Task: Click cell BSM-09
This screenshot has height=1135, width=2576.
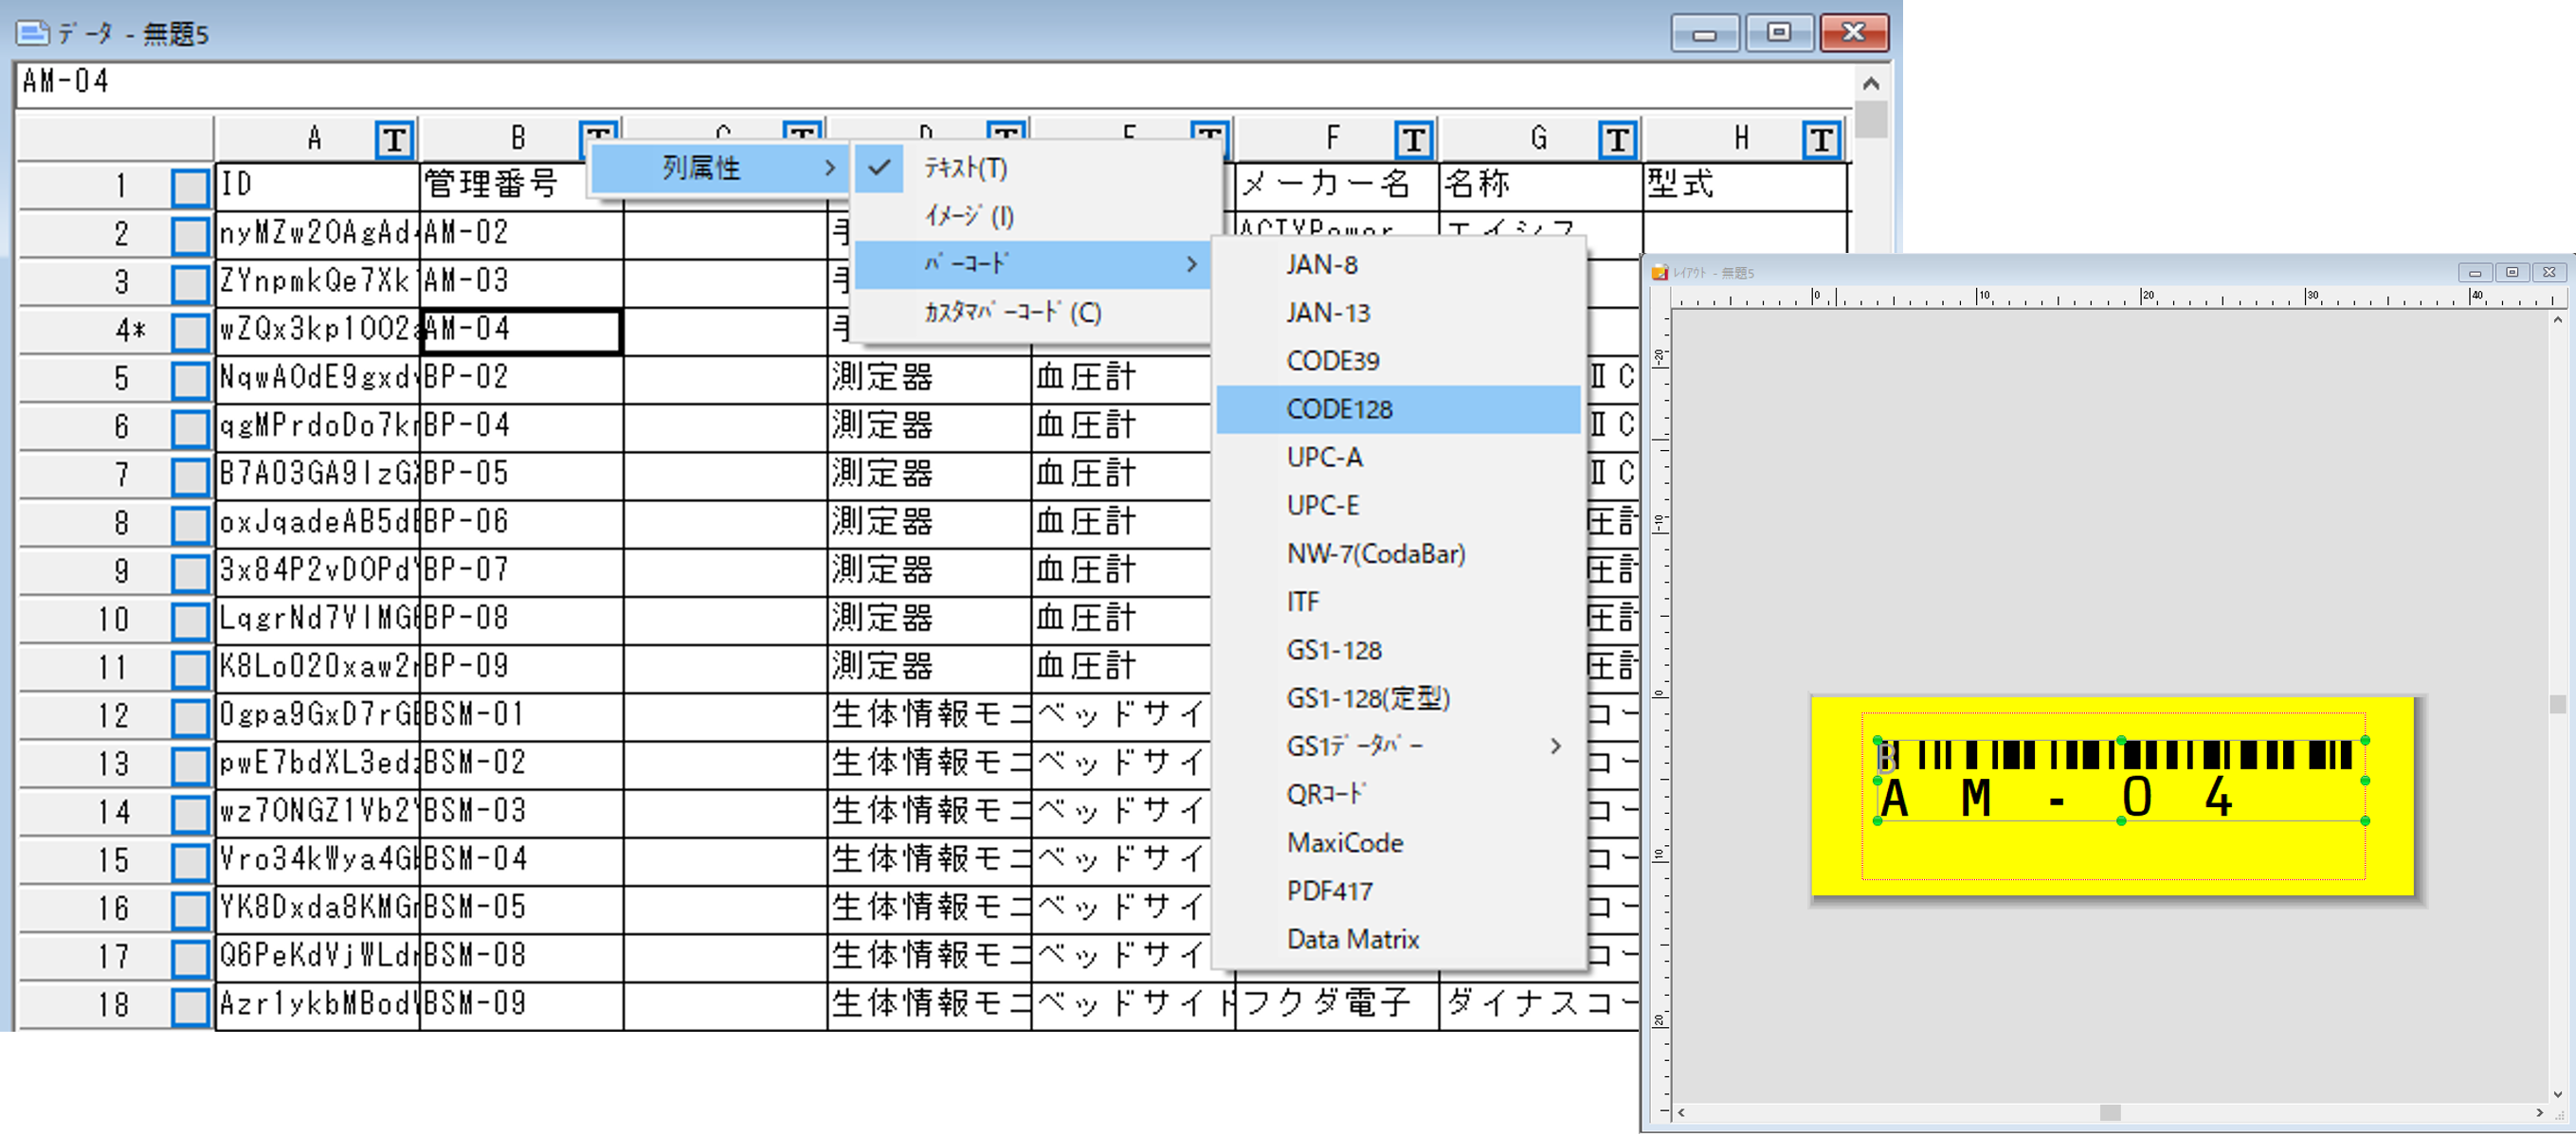Action: pyautogui.click(x=521, y=1004)
